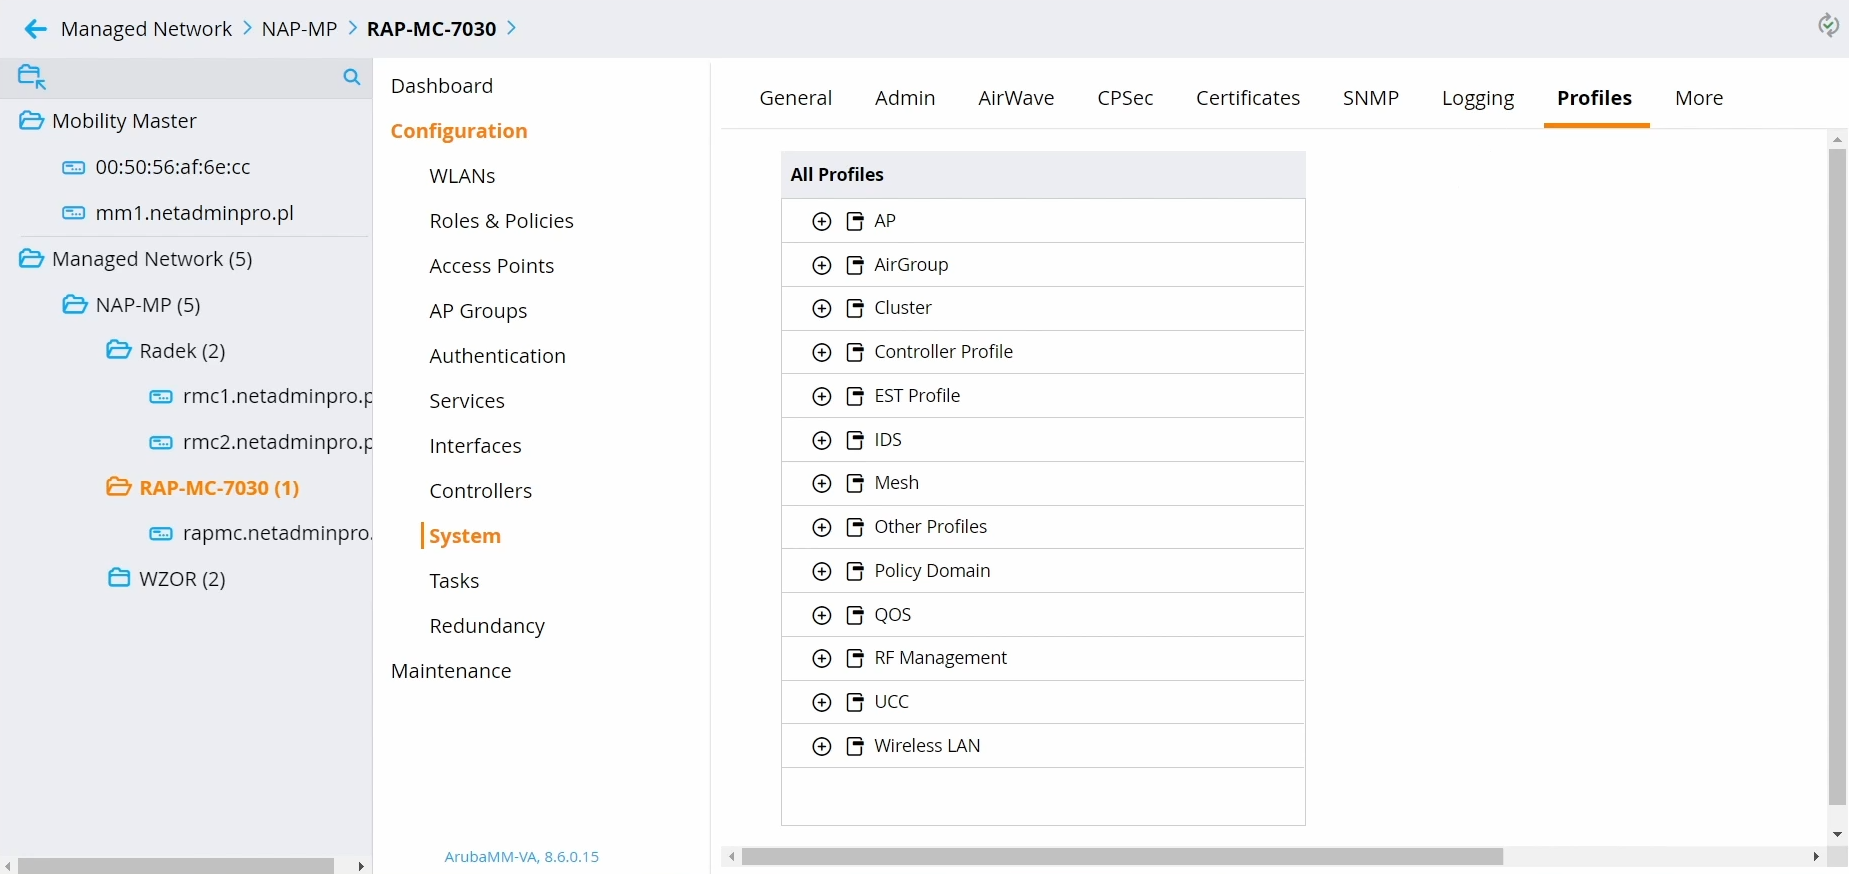This screenshot has height=874, width=1849.
Task: Click the horizontal scrollbar under profiles
Action: (x=1121, y=857)
